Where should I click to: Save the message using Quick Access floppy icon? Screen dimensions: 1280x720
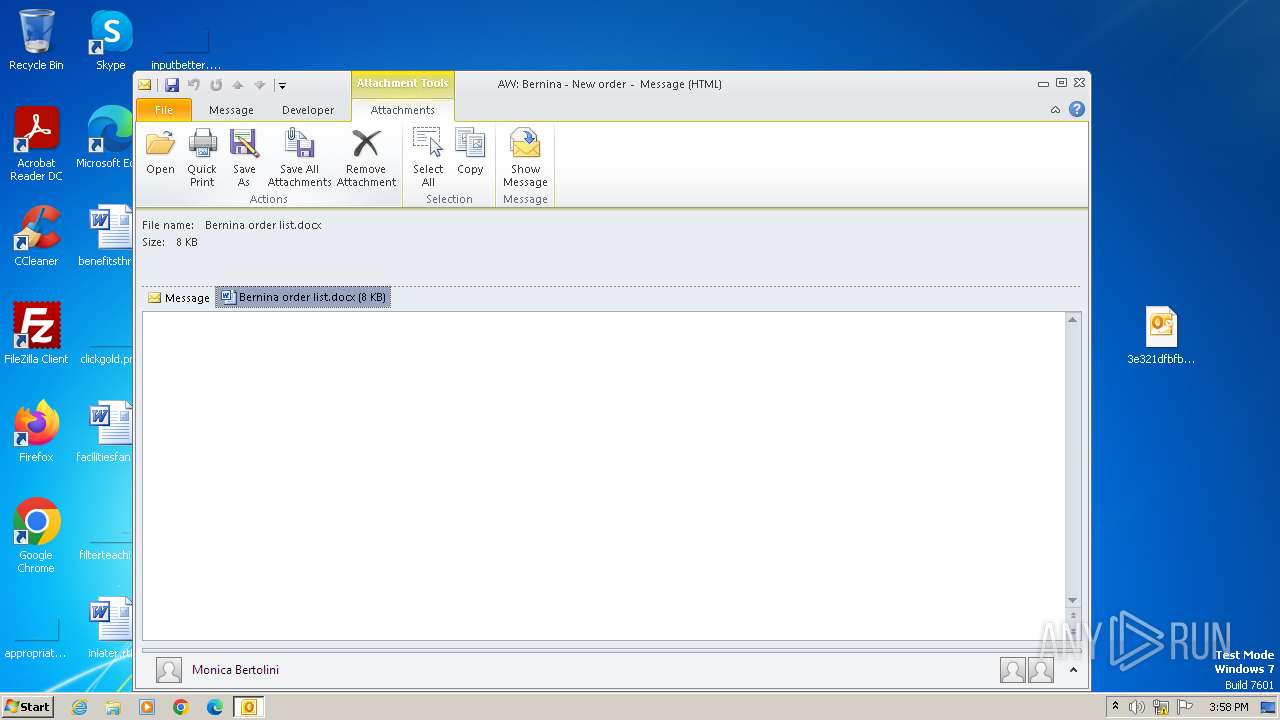coord(172,85)
